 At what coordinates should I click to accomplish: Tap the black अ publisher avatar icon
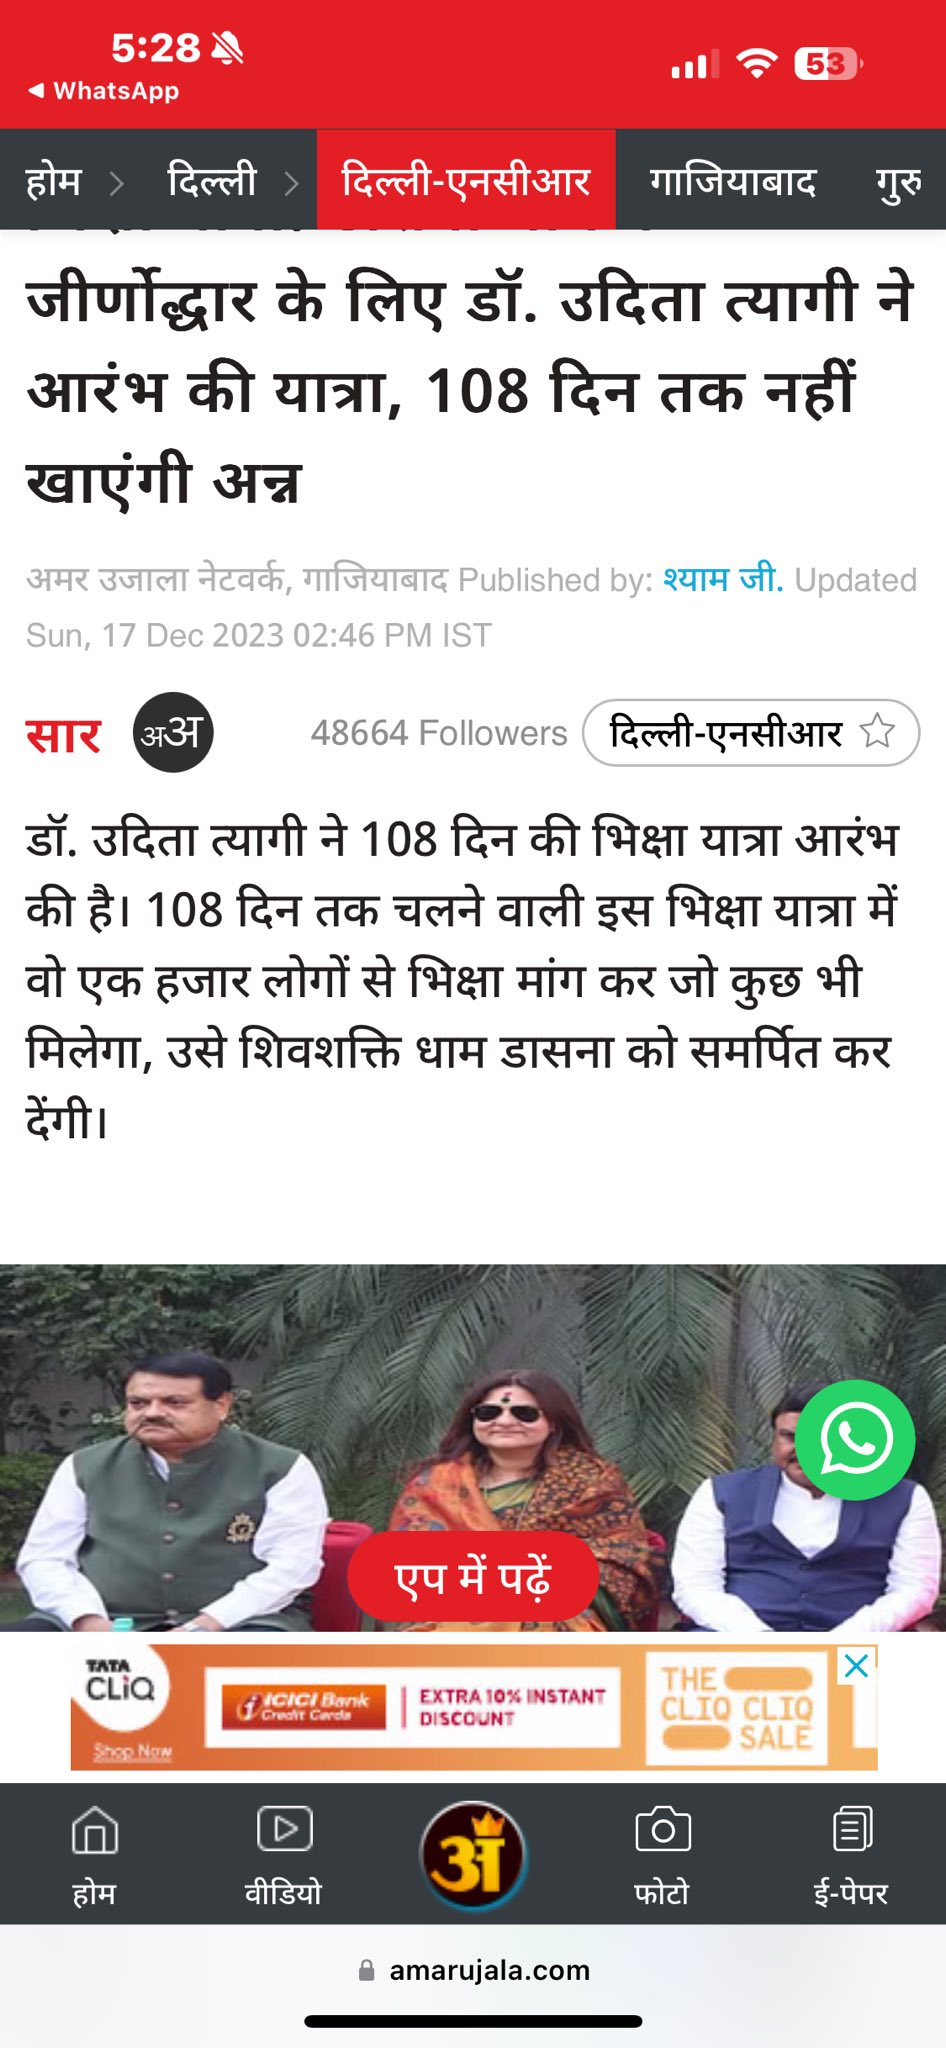173,732
